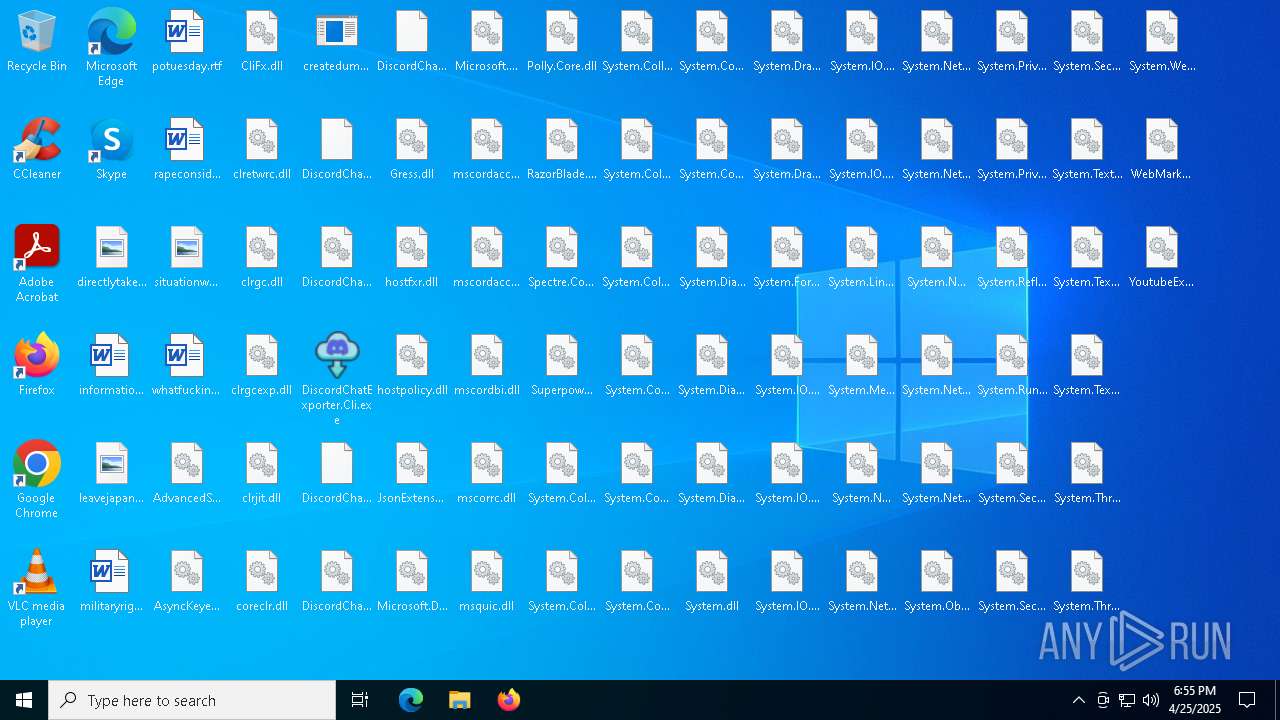
Task: Select the mscordbi.dll file
Action: pyautogui.click(x=487, y=366)
